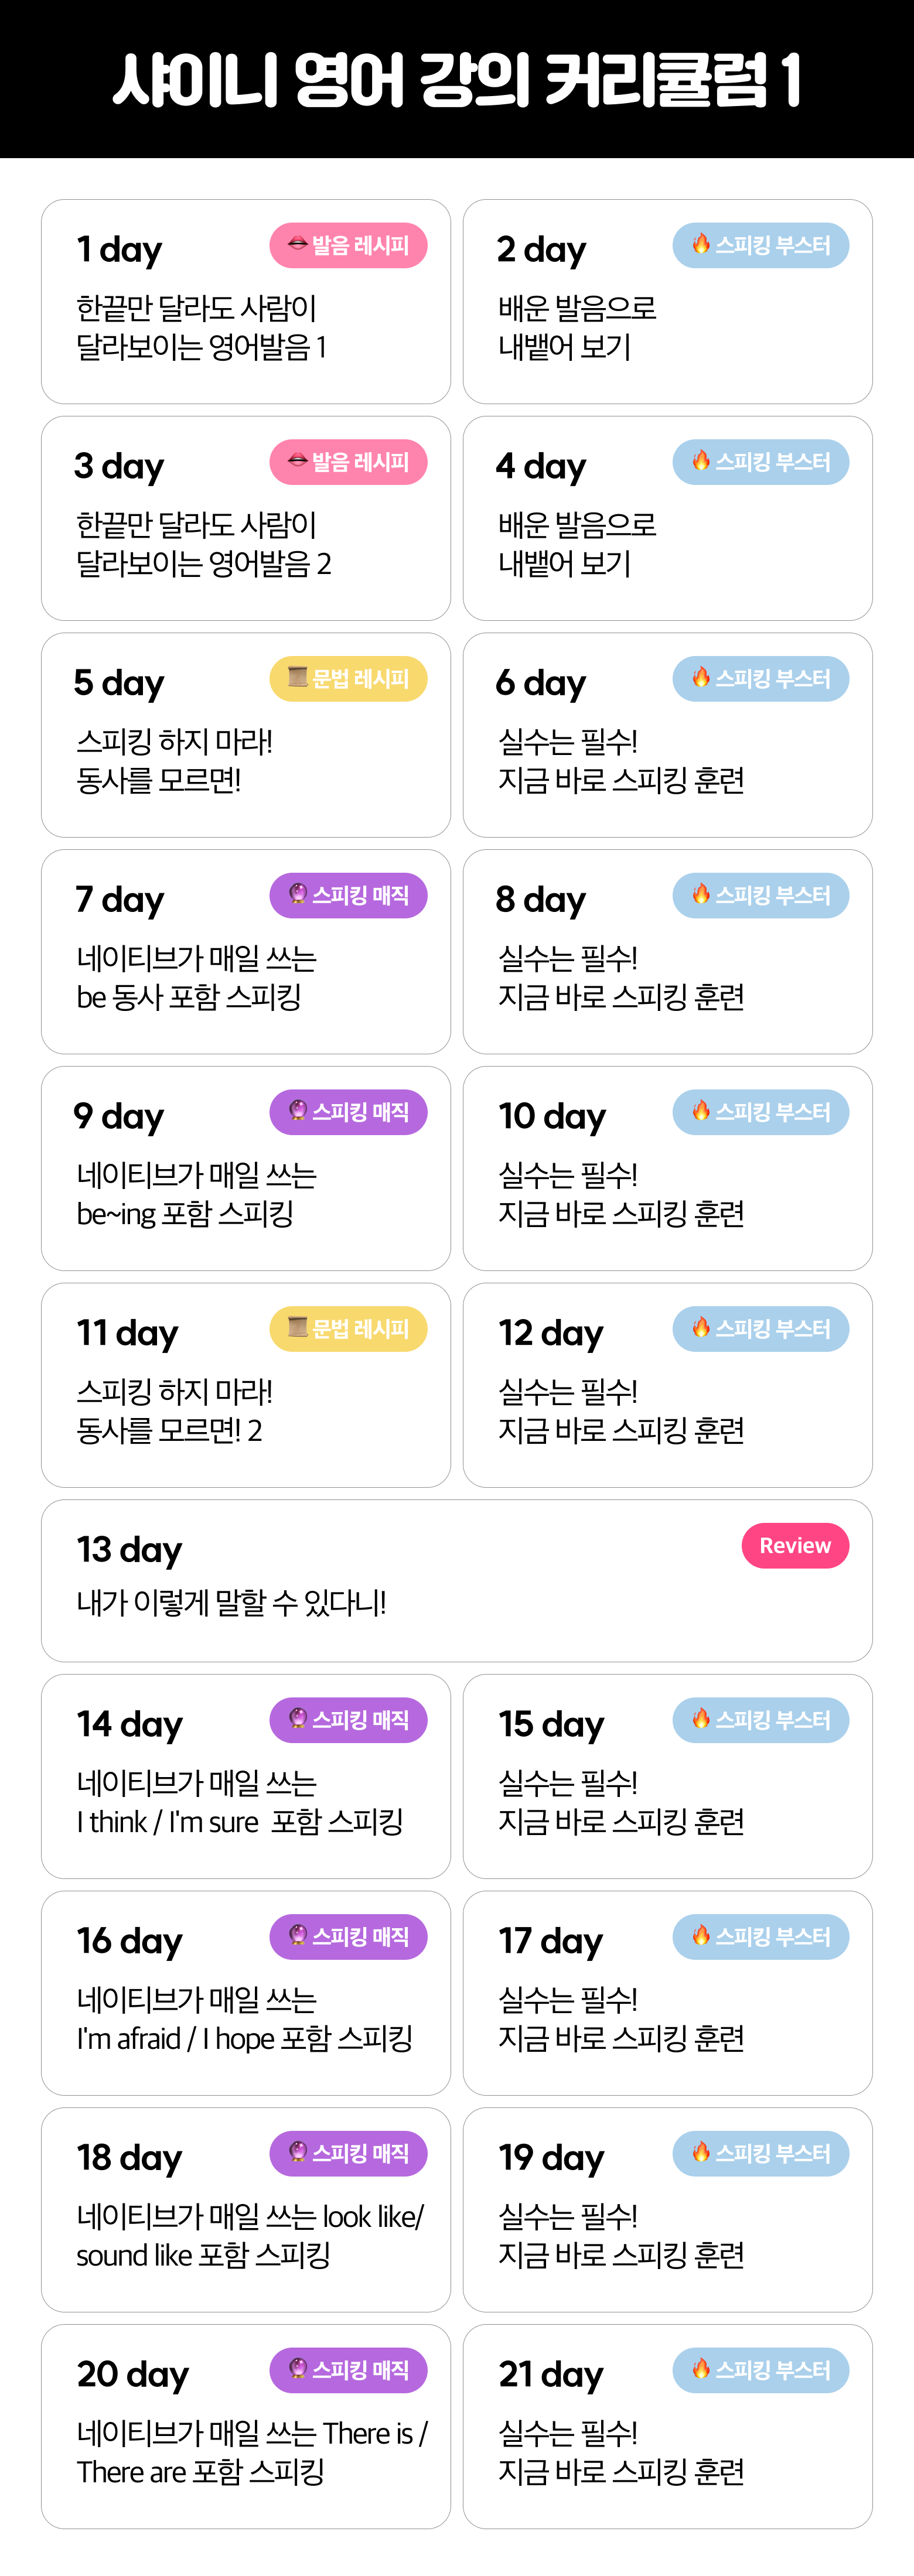Viewport: 914px width, 2576px height.
Task: Click the scroll icon on 11 day card
Action: click(297, 1327)
